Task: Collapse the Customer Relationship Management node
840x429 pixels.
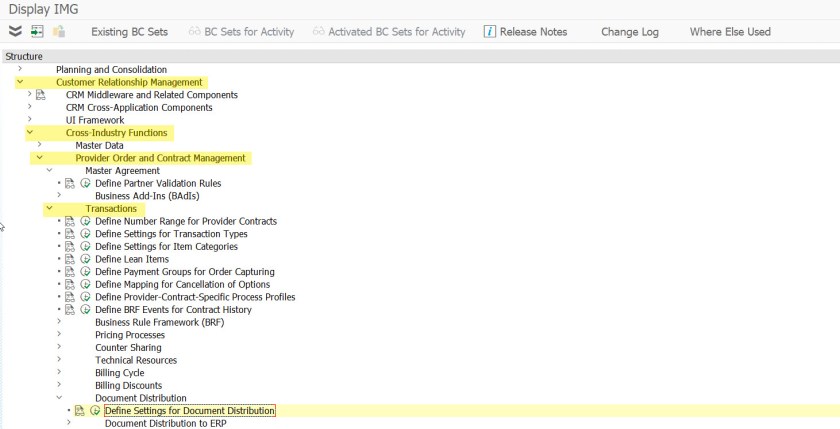Action: [x=20, y=82]
